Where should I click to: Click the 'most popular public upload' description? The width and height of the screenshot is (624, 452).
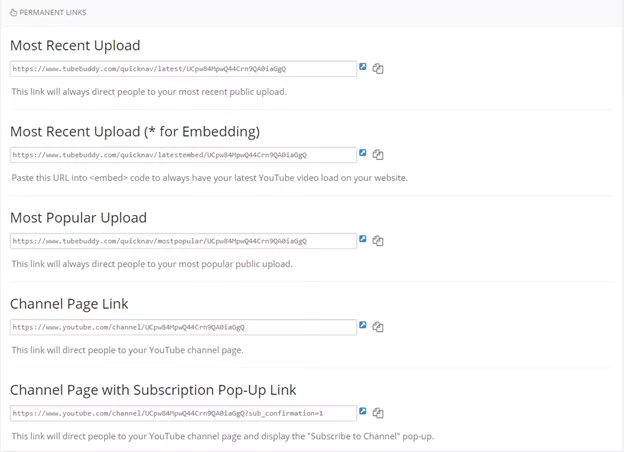coord(152,264)
